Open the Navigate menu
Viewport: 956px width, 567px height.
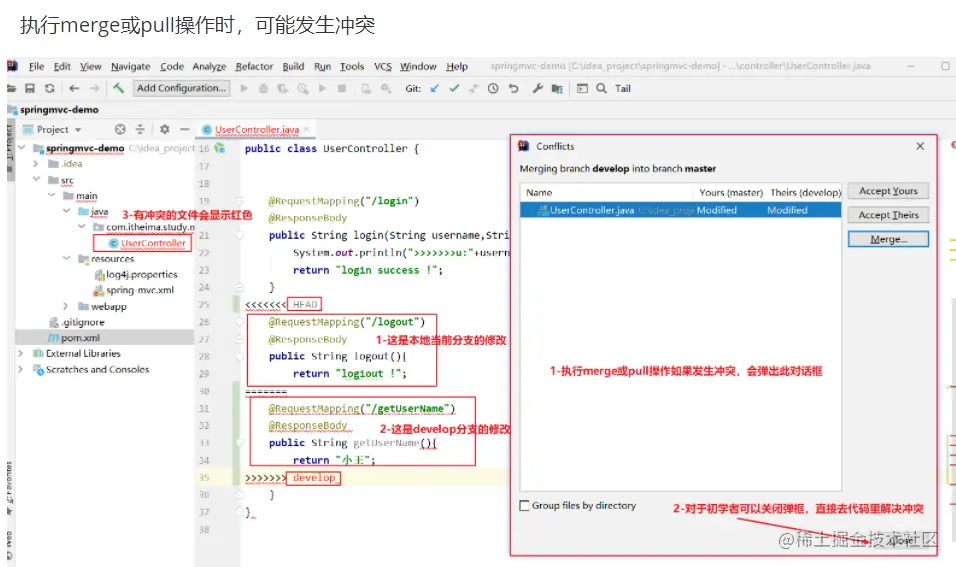pyautogui.click(x=130, y=66)
